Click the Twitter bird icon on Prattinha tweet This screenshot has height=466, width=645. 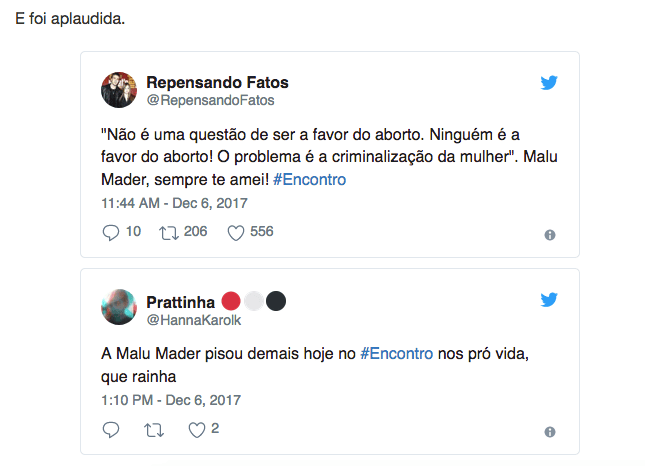[549, 299]
